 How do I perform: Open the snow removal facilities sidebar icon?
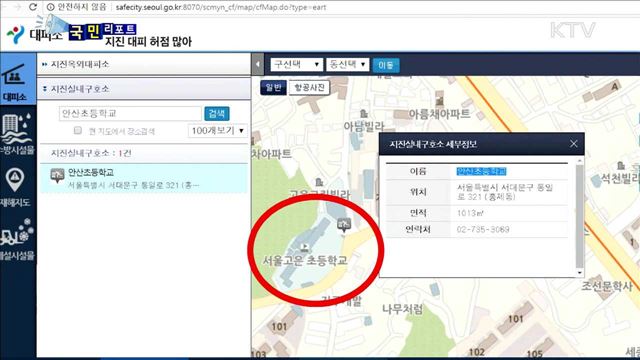pyautogui.click(x=16, y=240)
